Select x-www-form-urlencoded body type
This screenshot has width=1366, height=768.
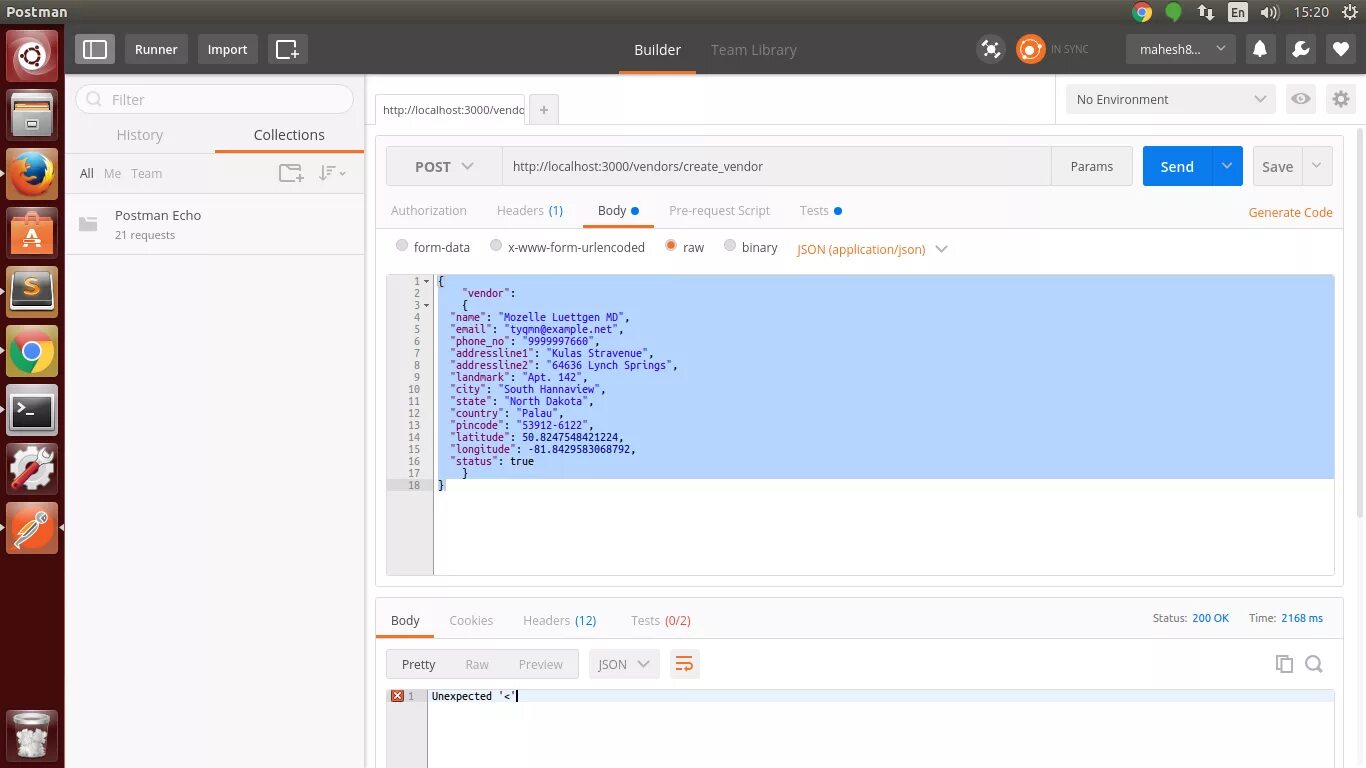567,247
